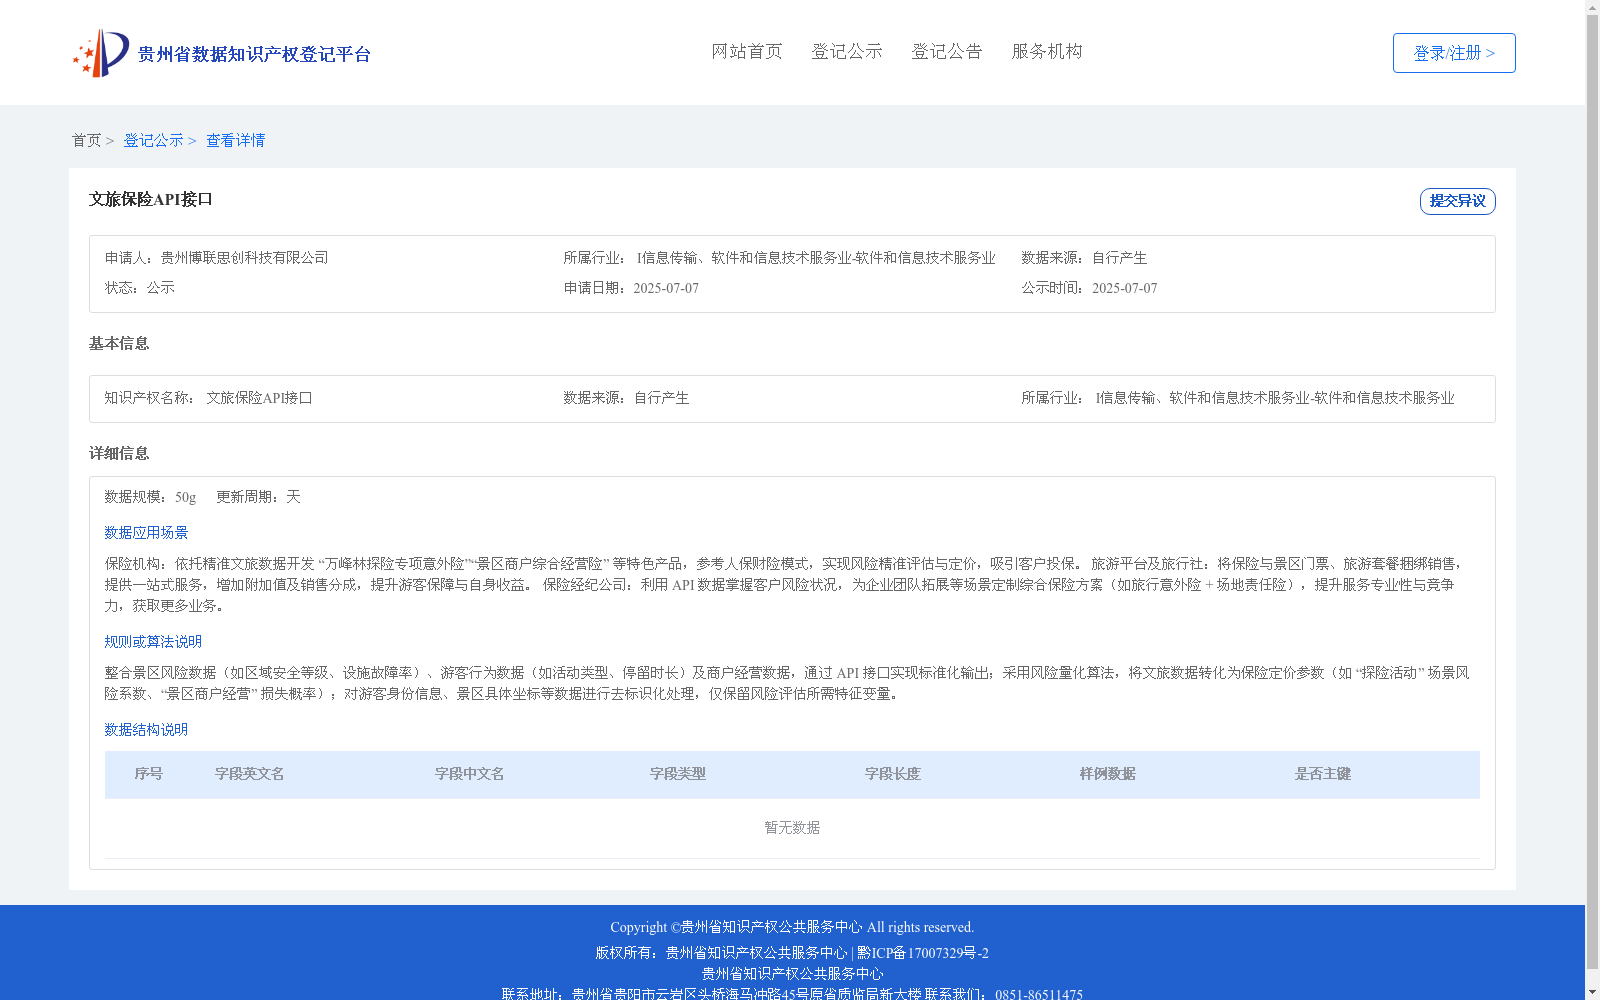Open 网站首页 navigation item
The width and height of the screenshot is (1600, 1000).
[747, 52]
